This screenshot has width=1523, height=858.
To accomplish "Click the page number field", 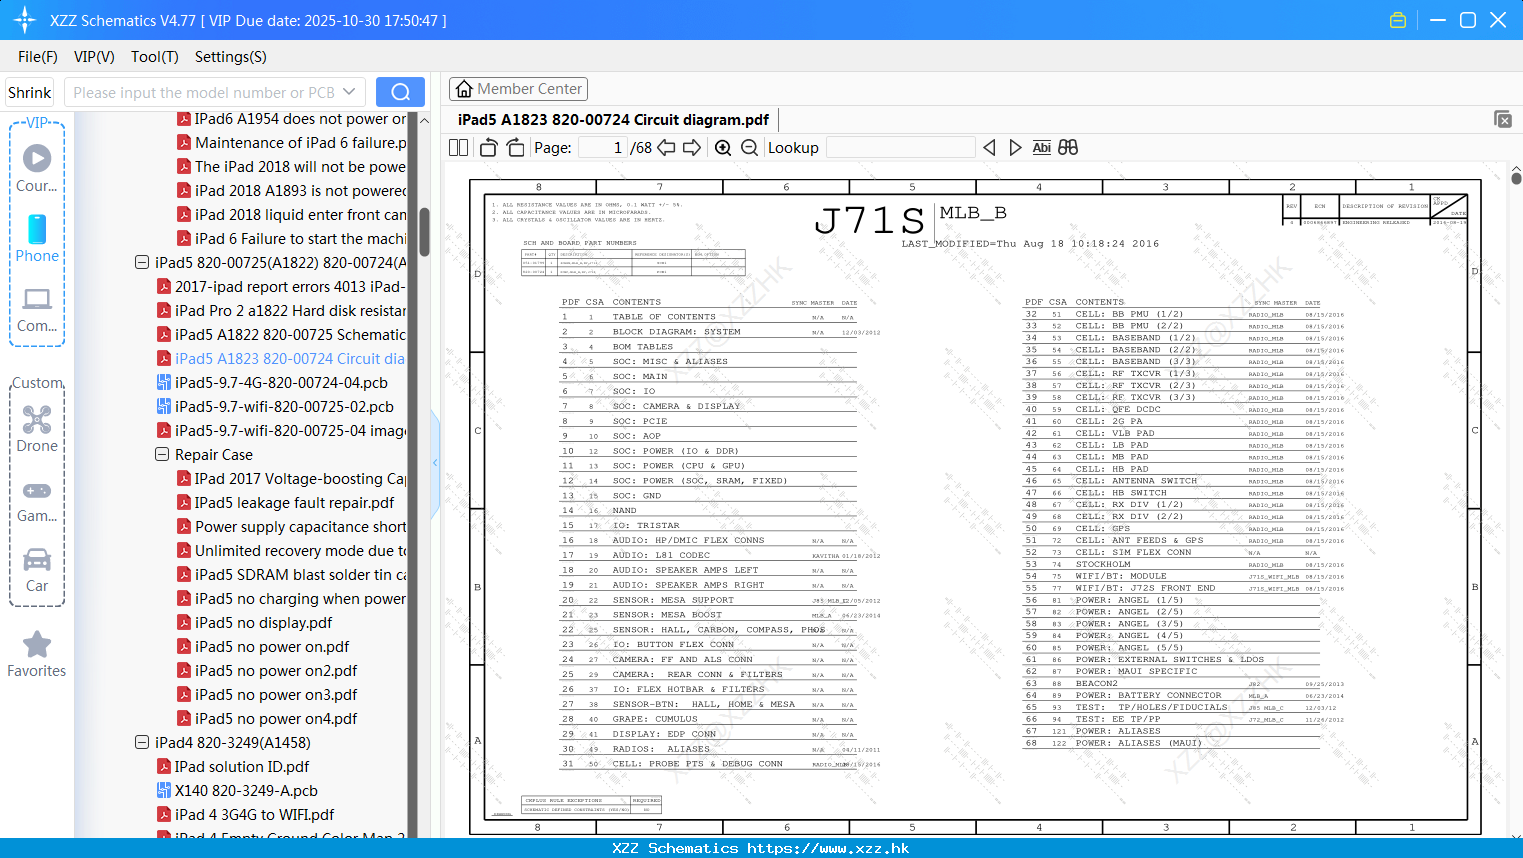I will [603, 148].
